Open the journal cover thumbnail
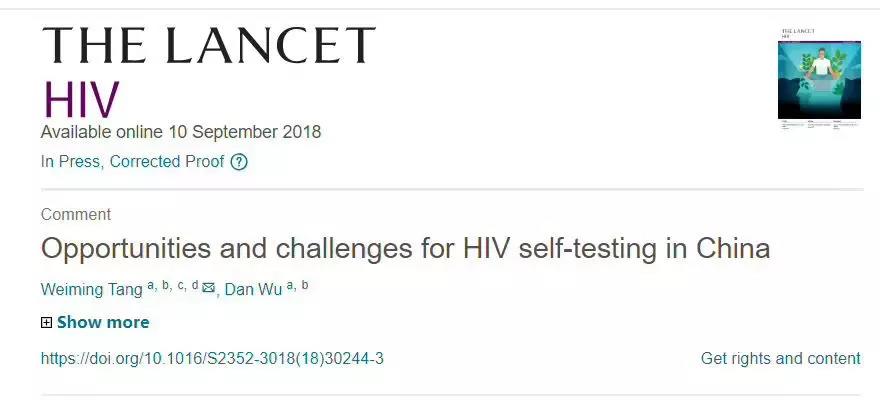The image size is (880, 400). tap(819, 78)
